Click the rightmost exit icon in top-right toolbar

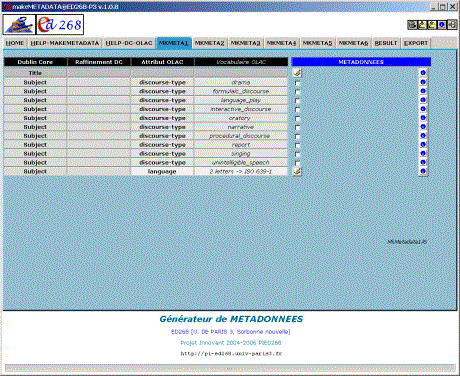452,25
